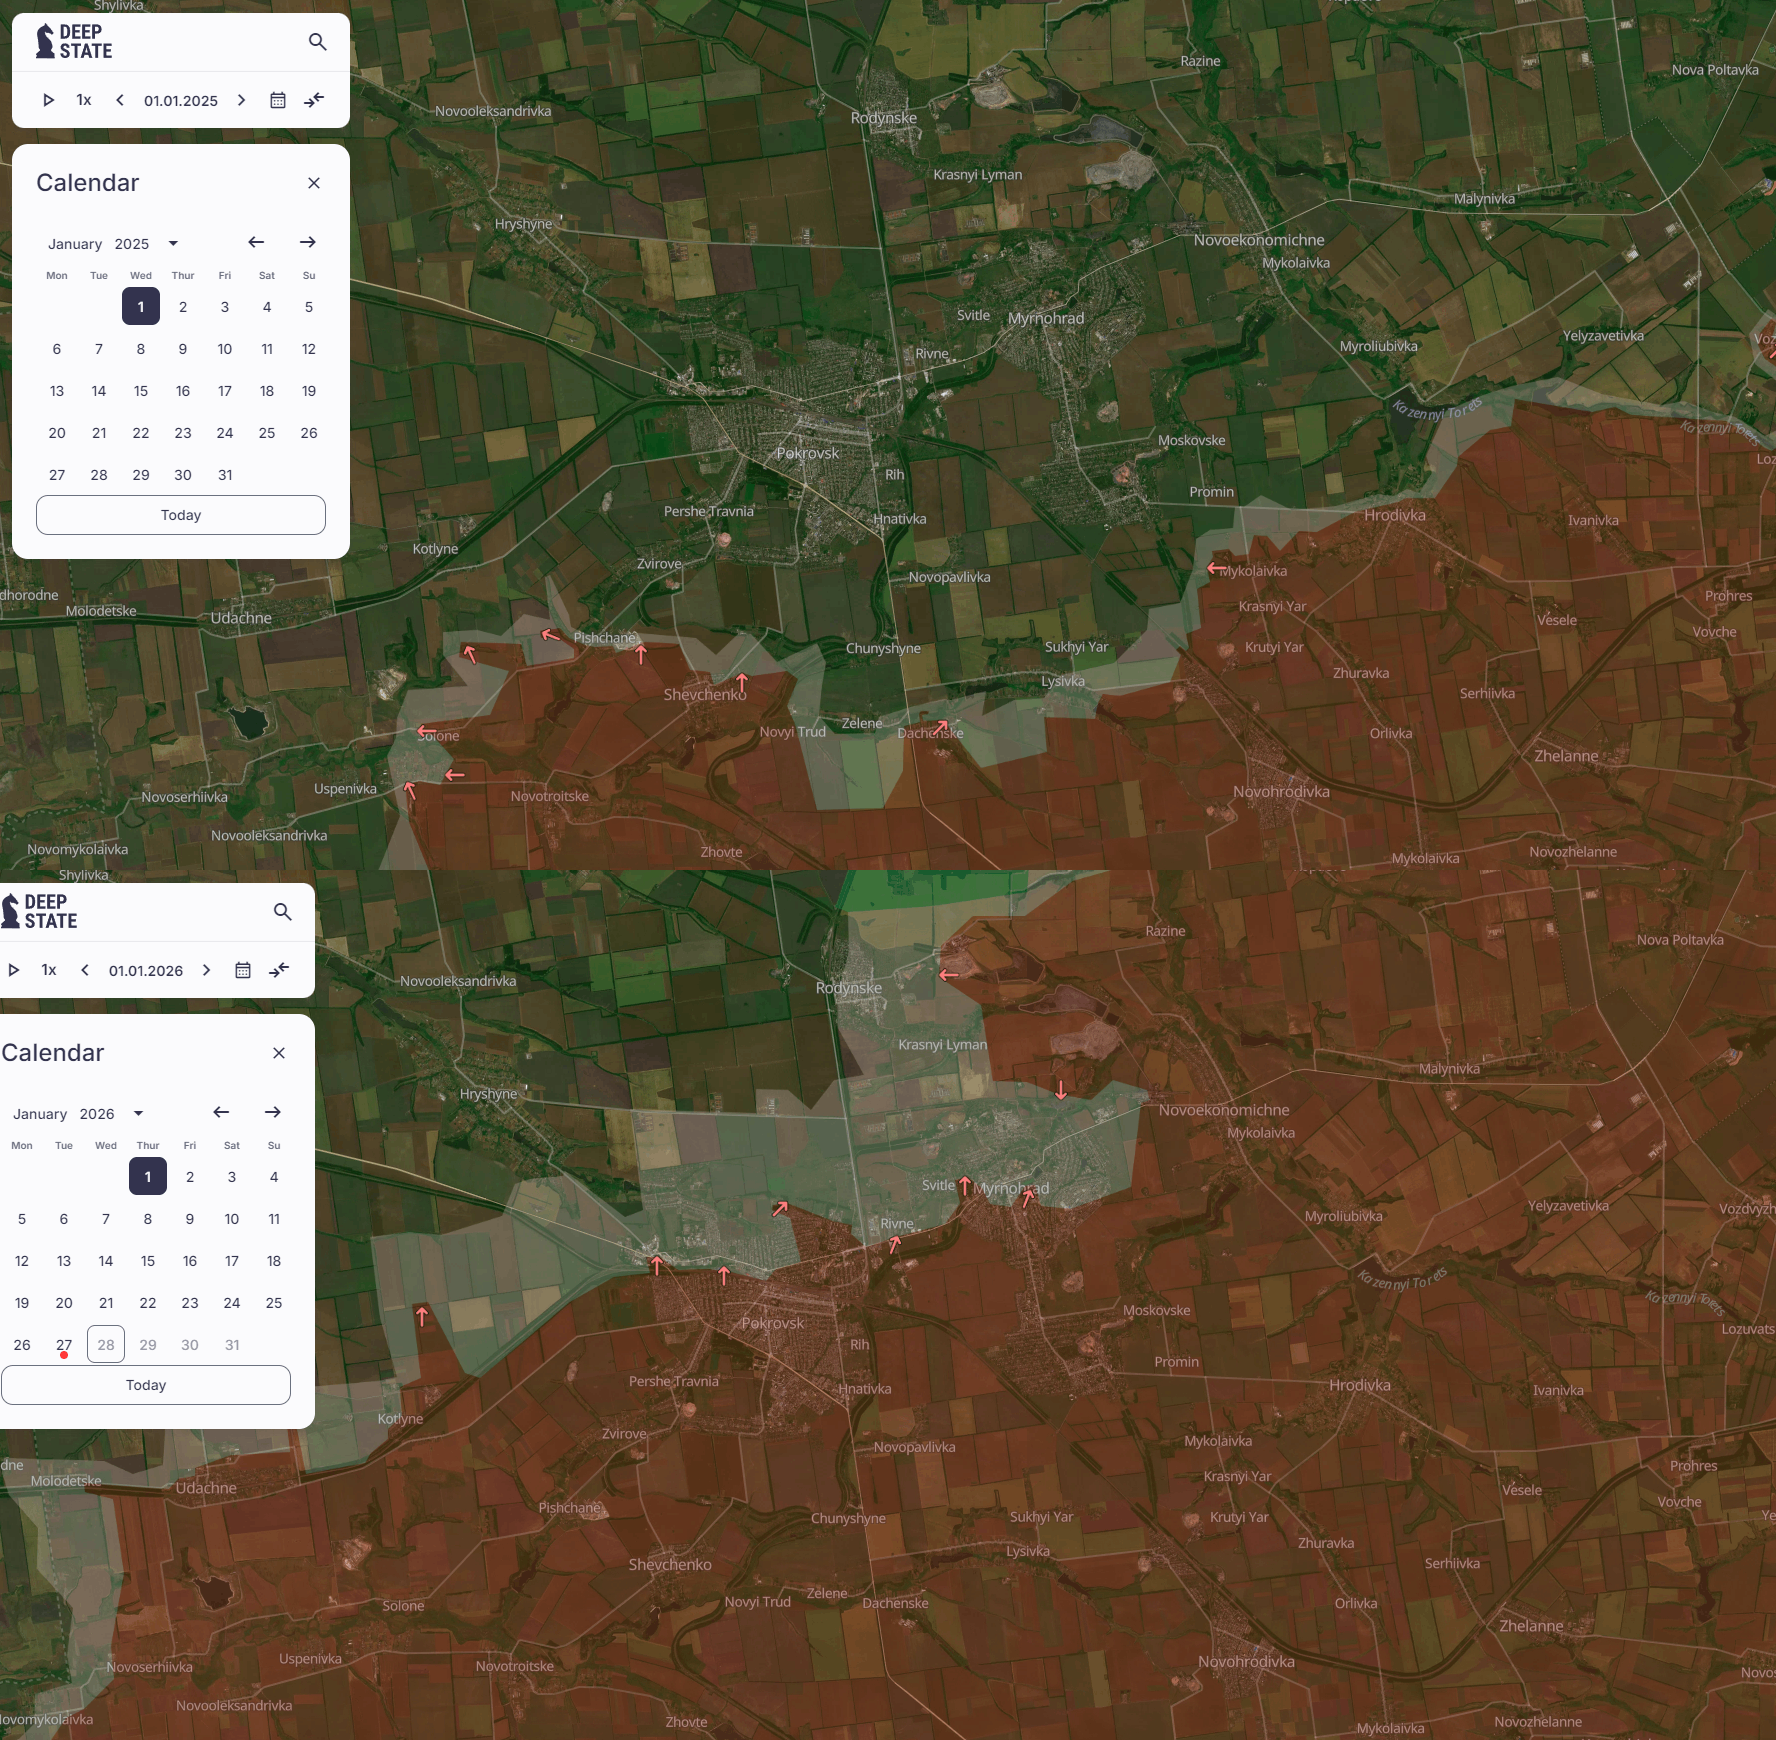Select day 14 in January 2026 calendar

coord(106,1261)
